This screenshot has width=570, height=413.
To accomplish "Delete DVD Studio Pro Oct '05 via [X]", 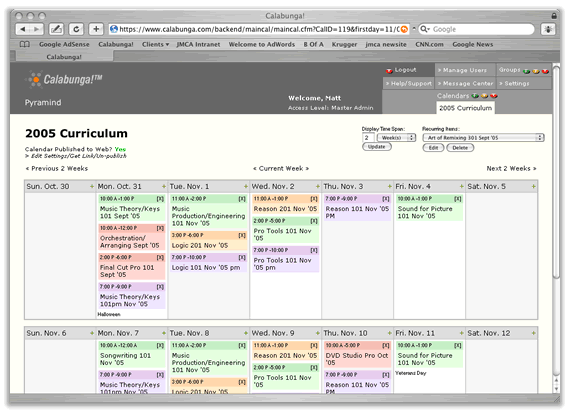I will 386,345.
